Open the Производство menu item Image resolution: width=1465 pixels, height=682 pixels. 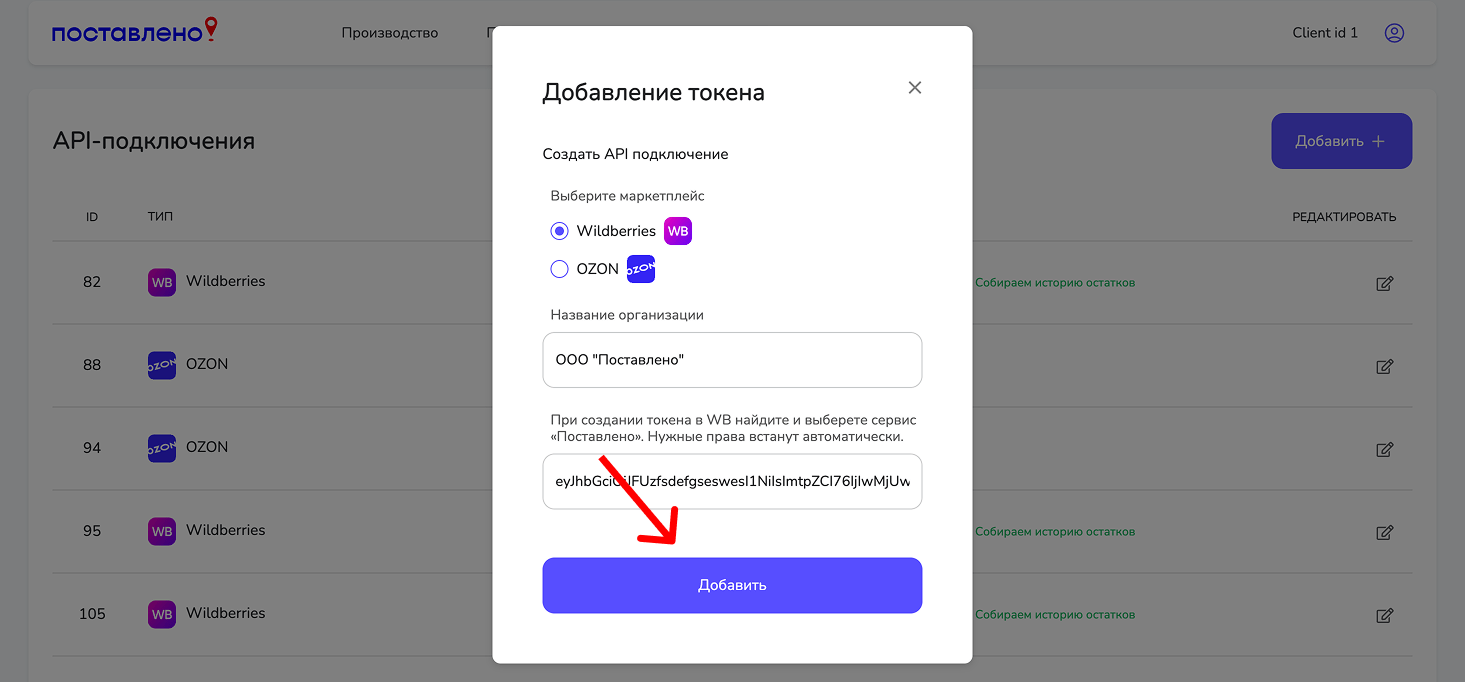coord(389,33)
